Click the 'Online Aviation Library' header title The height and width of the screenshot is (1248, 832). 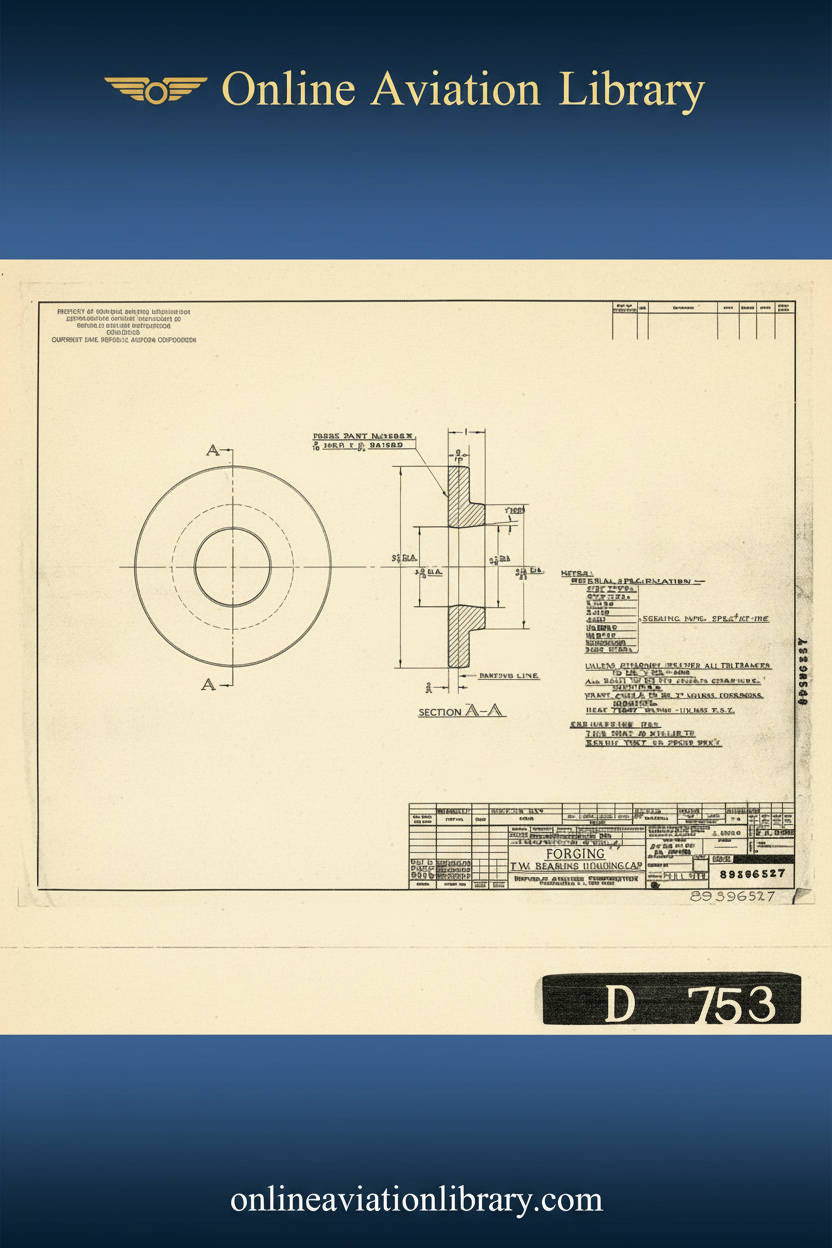point(463,91)
